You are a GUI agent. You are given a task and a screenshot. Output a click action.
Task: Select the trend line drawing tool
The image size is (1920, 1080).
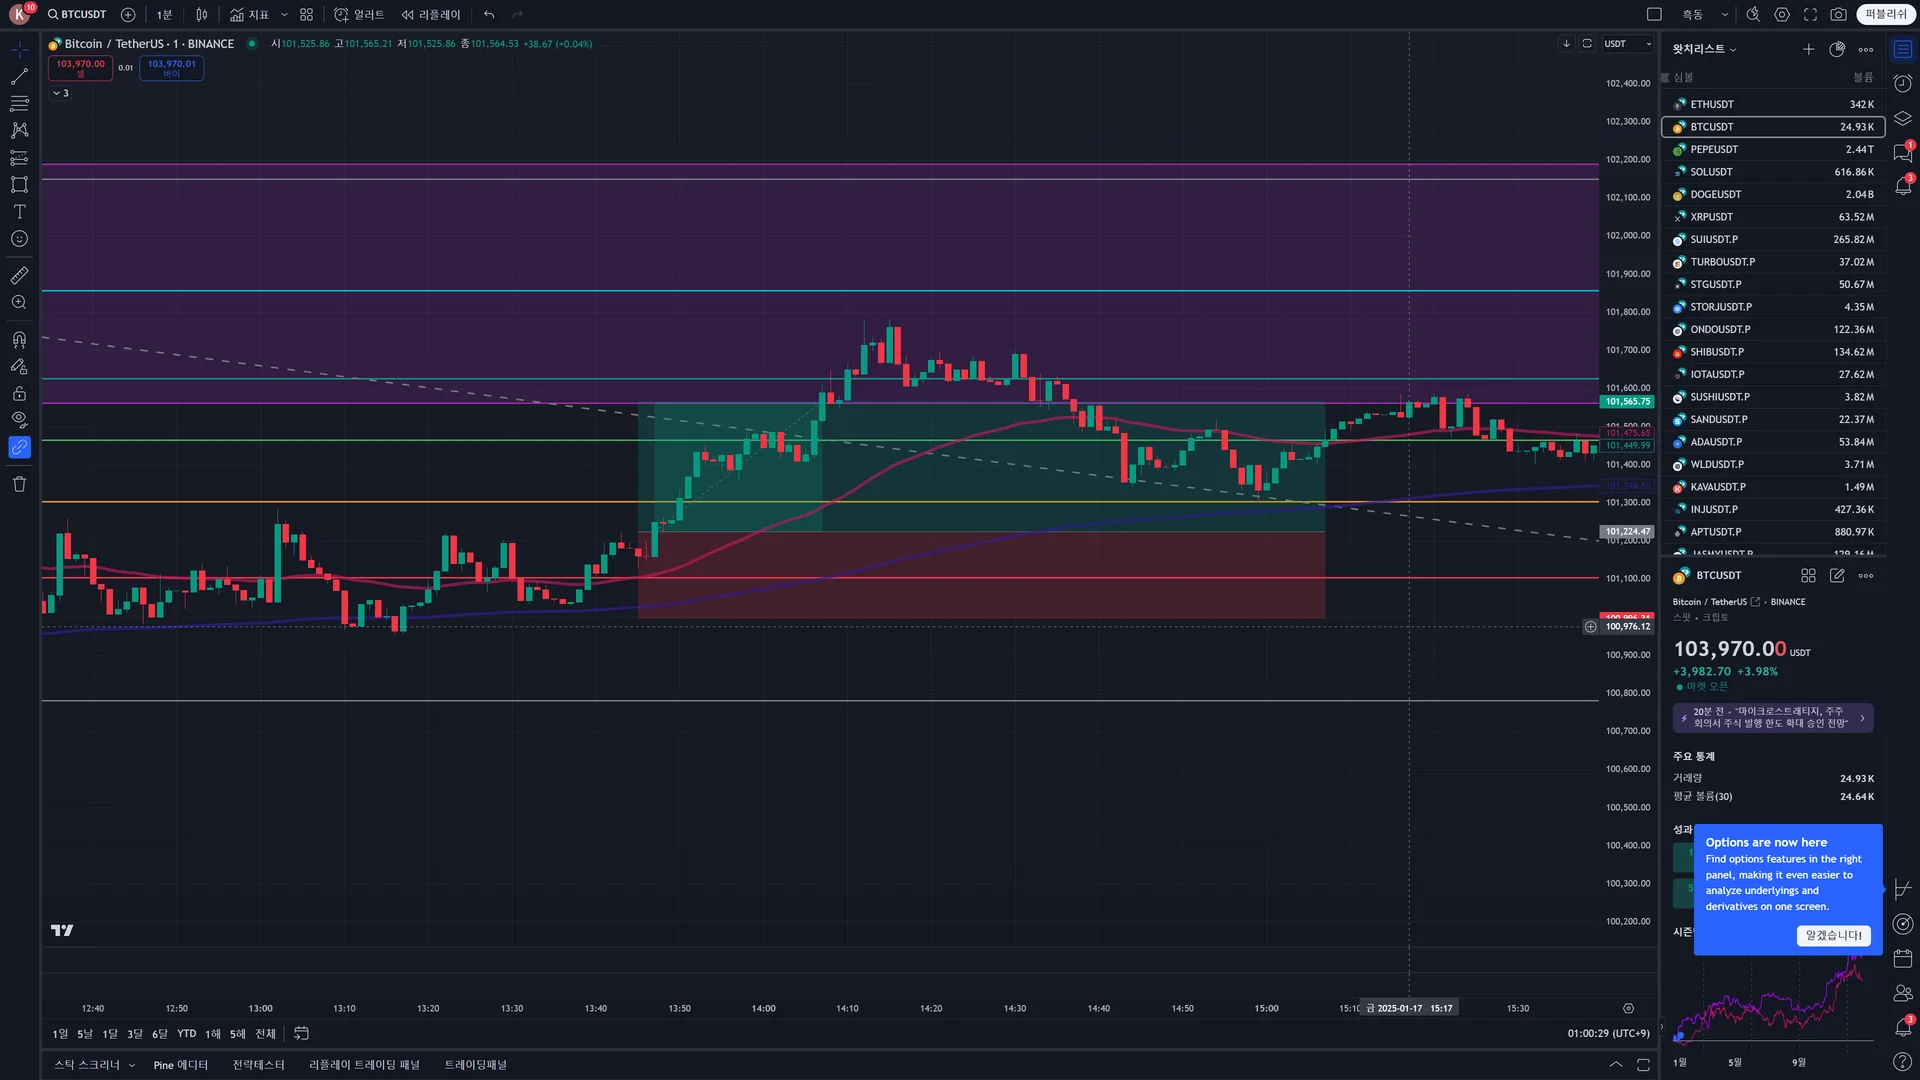(19, 77)
